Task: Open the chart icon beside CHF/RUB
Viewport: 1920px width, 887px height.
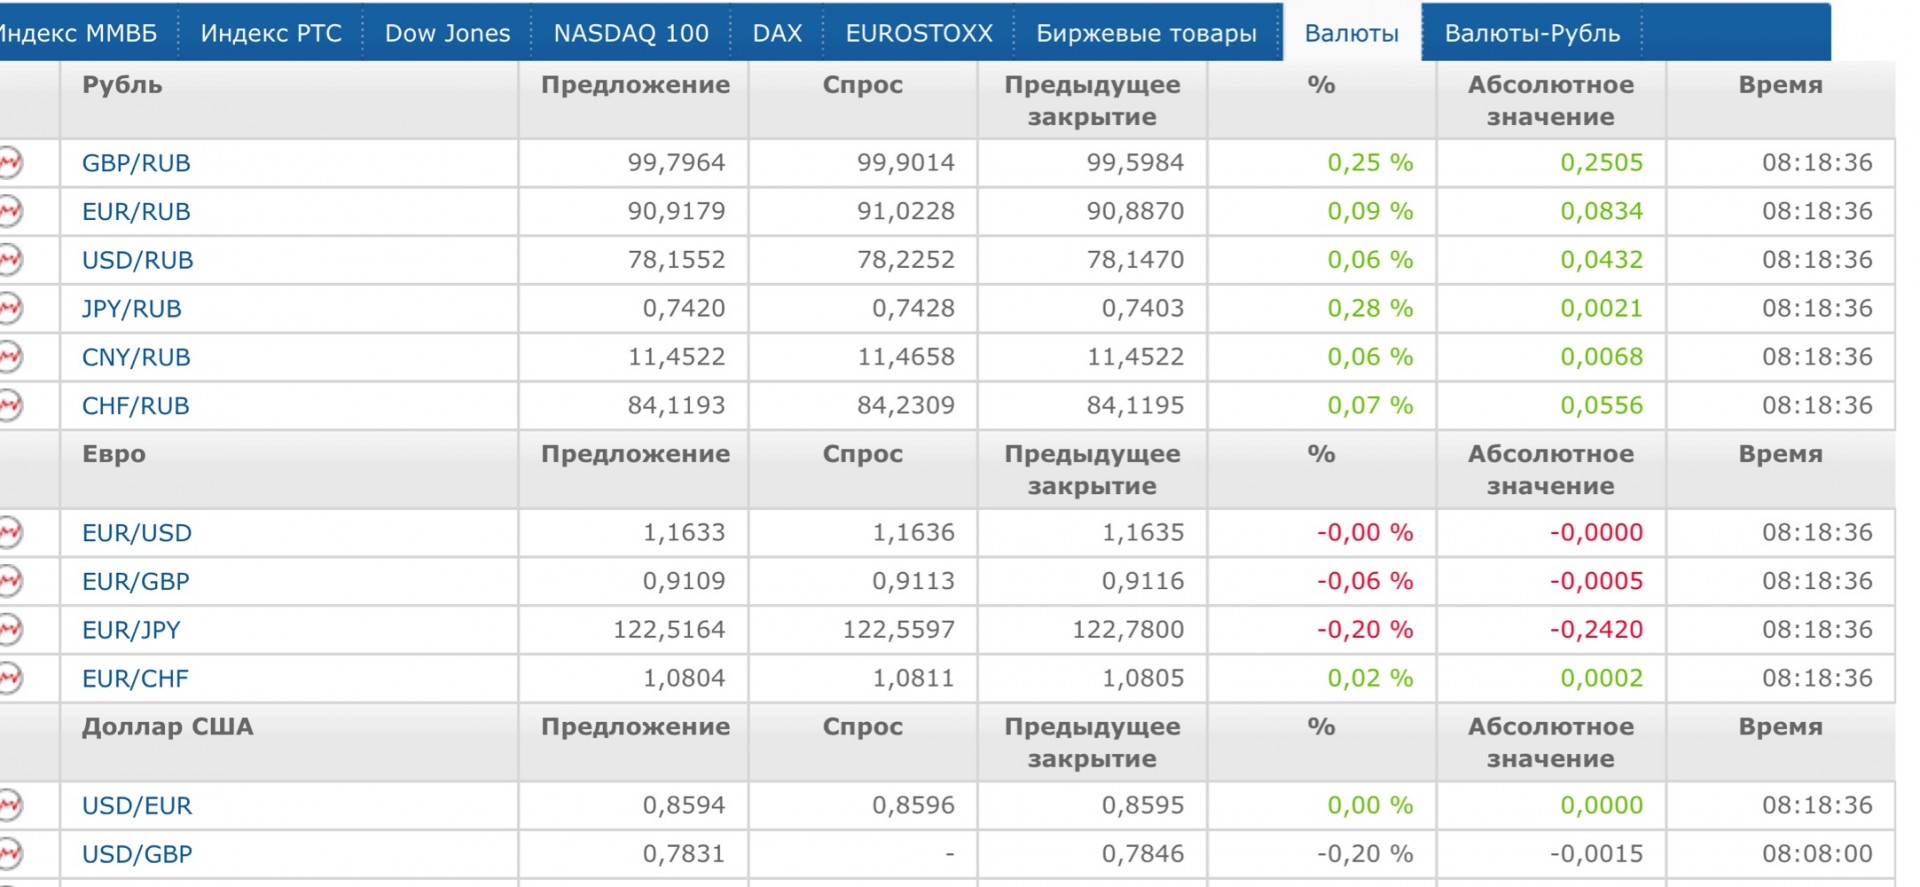Action: (x=10, y=405)
